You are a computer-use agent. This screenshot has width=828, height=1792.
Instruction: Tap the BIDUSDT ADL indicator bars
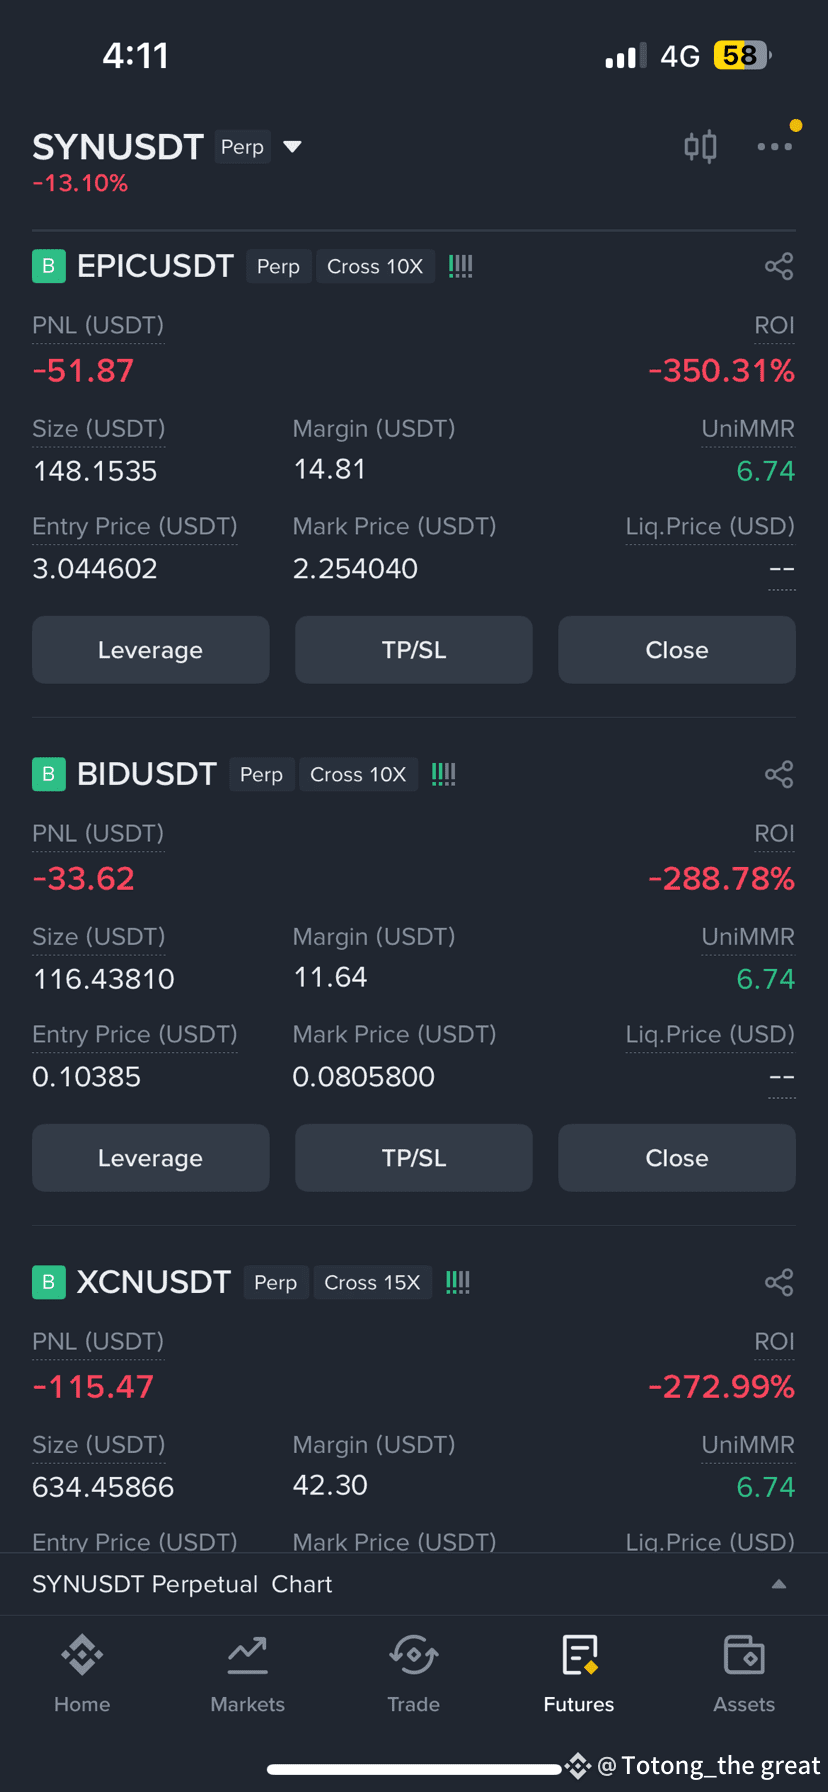(x=443, y=774)
